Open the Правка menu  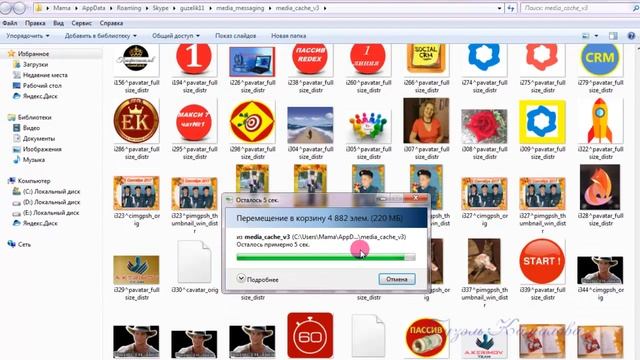[x=35, y=23]
